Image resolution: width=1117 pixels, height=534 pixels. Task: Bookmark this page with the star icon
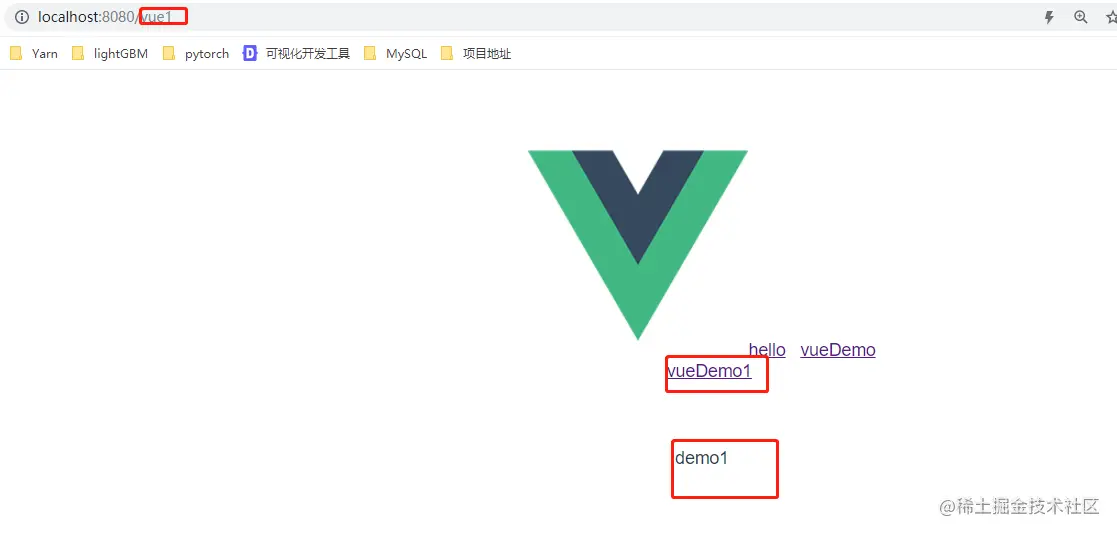click(x=1111, y=18)
